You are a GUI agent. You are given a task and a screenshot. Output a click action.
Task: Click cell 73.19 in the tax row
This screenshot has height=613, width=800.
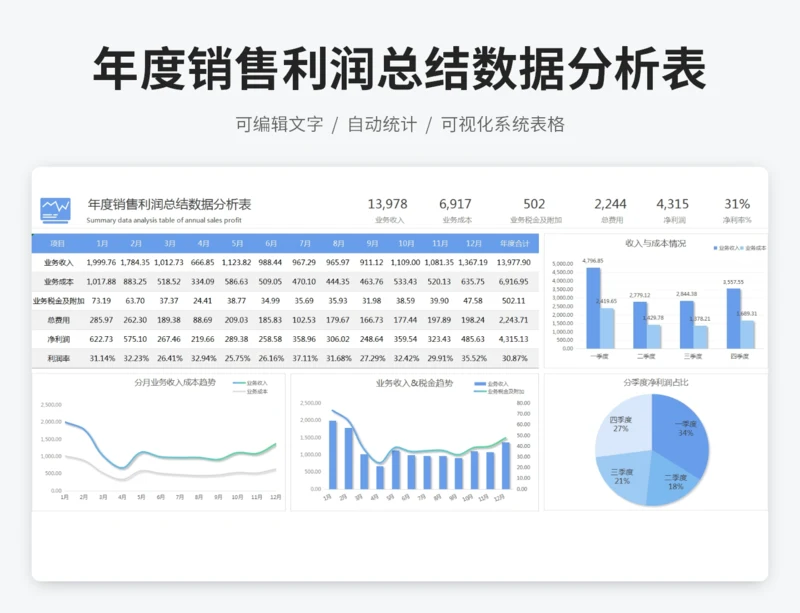(x=101, y=301)
